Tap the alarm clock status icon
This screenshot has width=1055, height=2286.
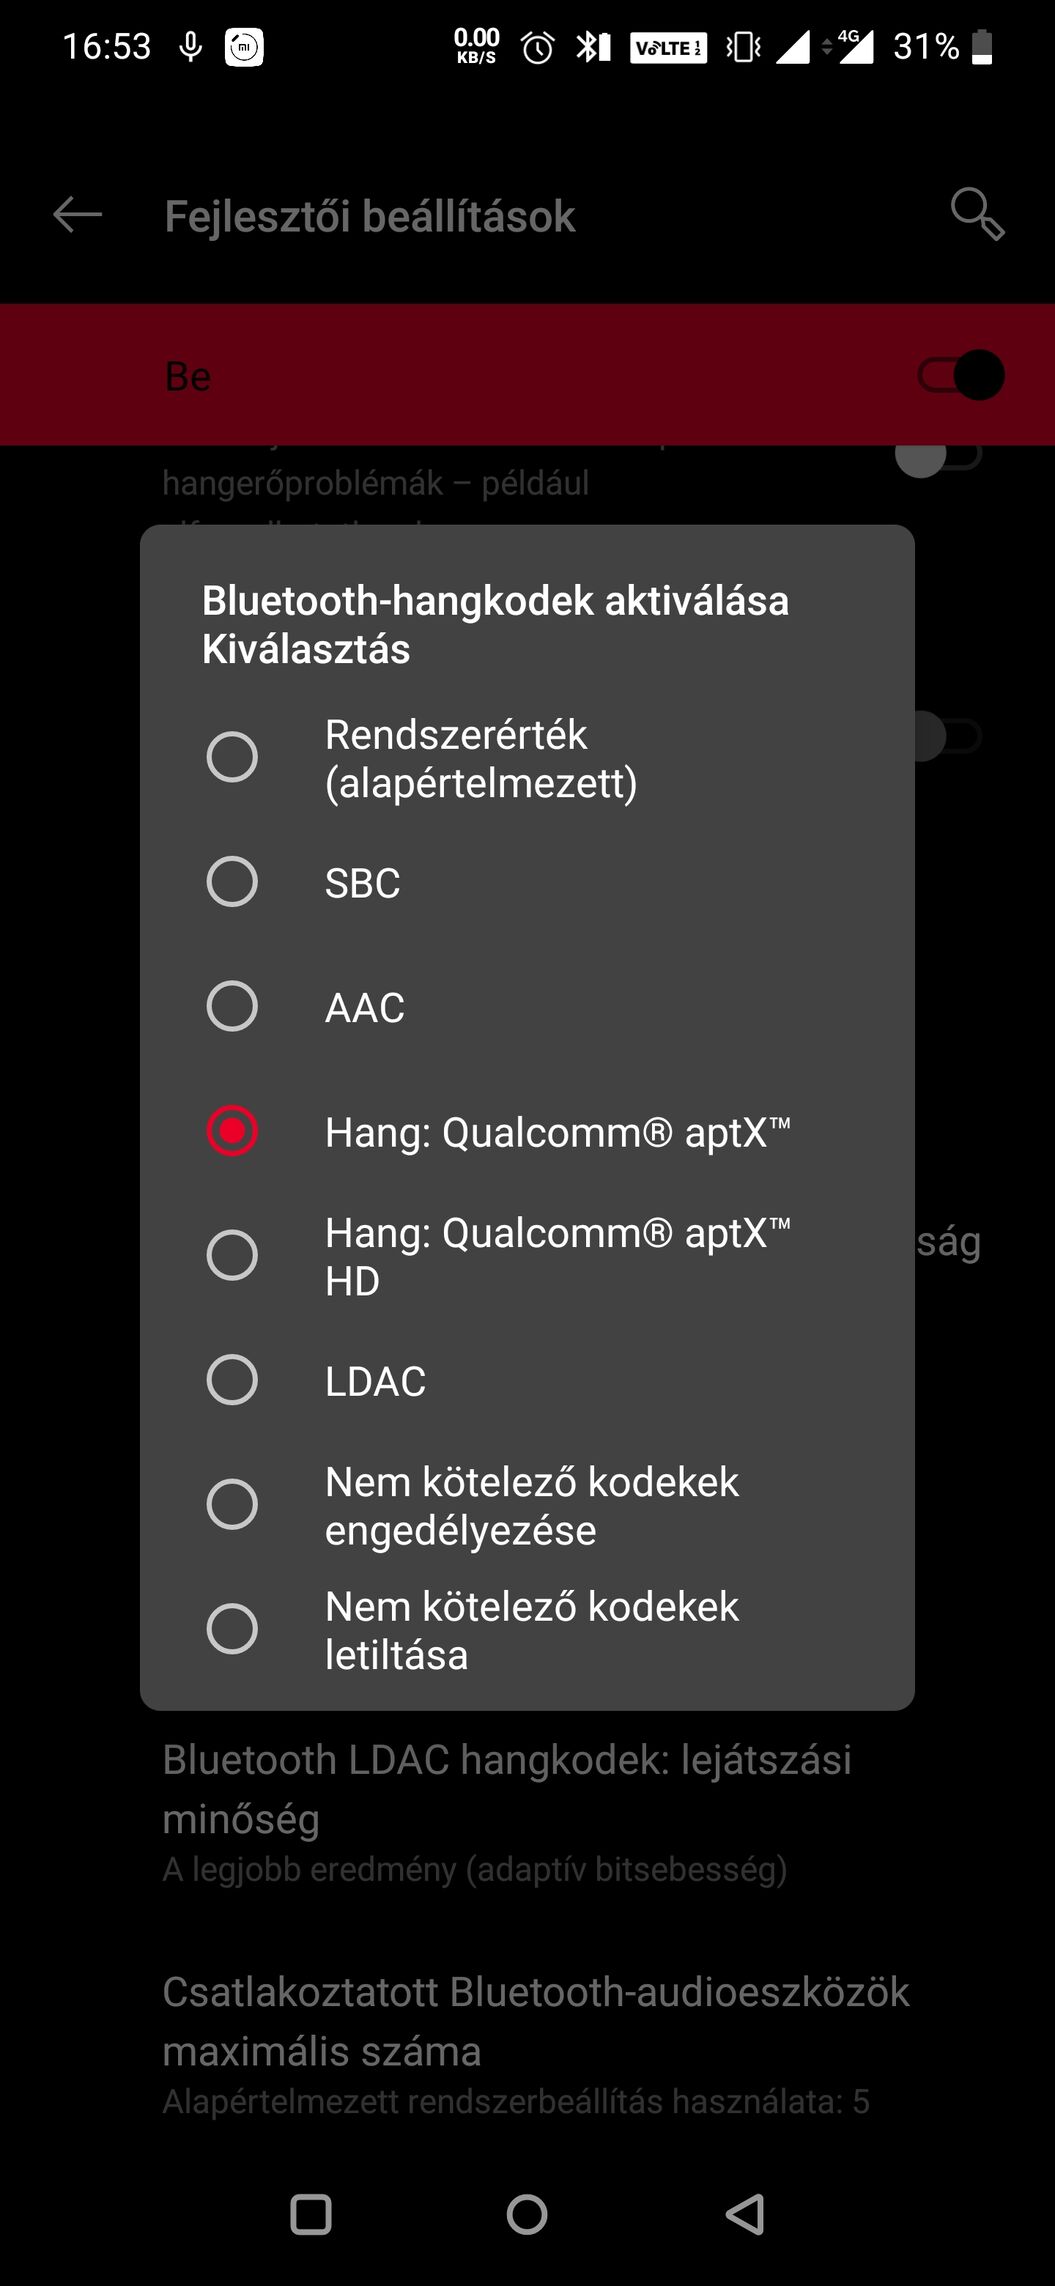(538, 47)
